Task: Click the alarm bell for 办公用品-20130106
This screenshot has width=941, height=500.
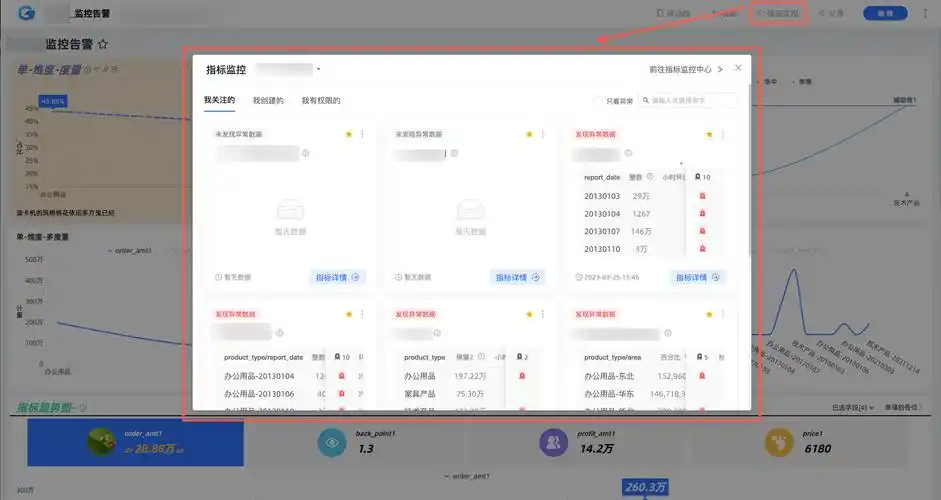Action: tap(341, 394)
